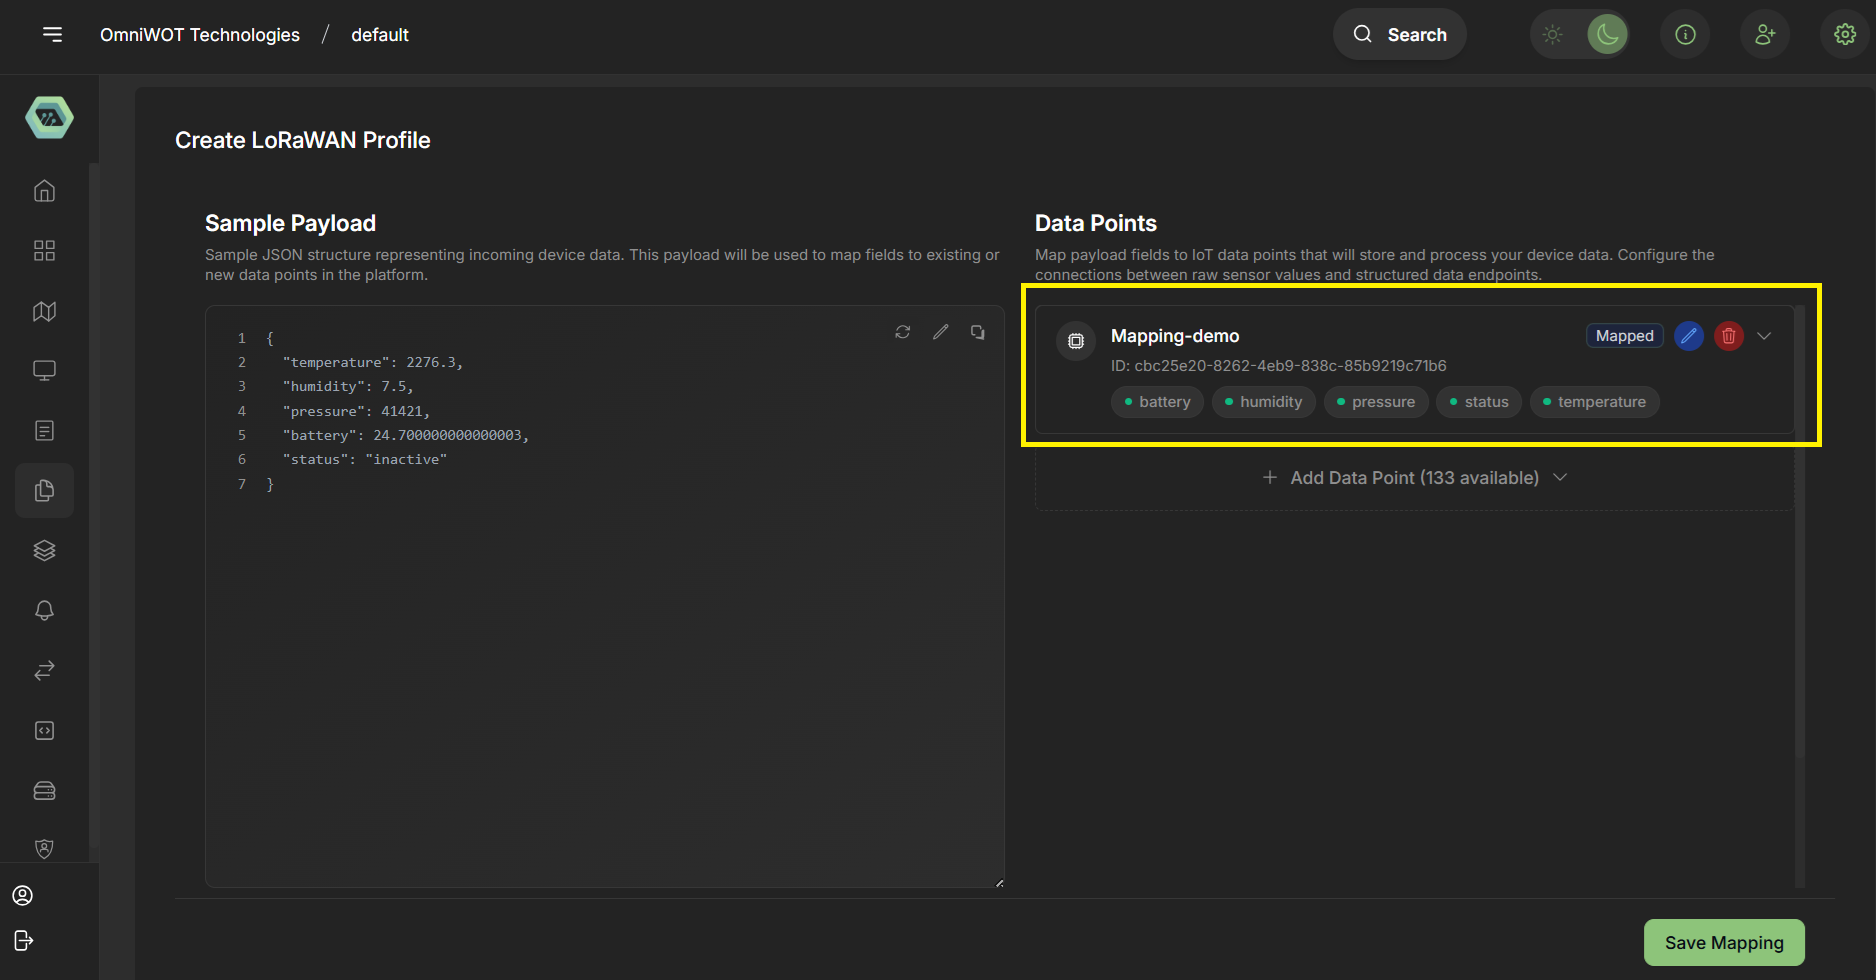Delete the Mapping-demo data point
Viewport: 1876px width, 980px height.
coord(1728,336)
